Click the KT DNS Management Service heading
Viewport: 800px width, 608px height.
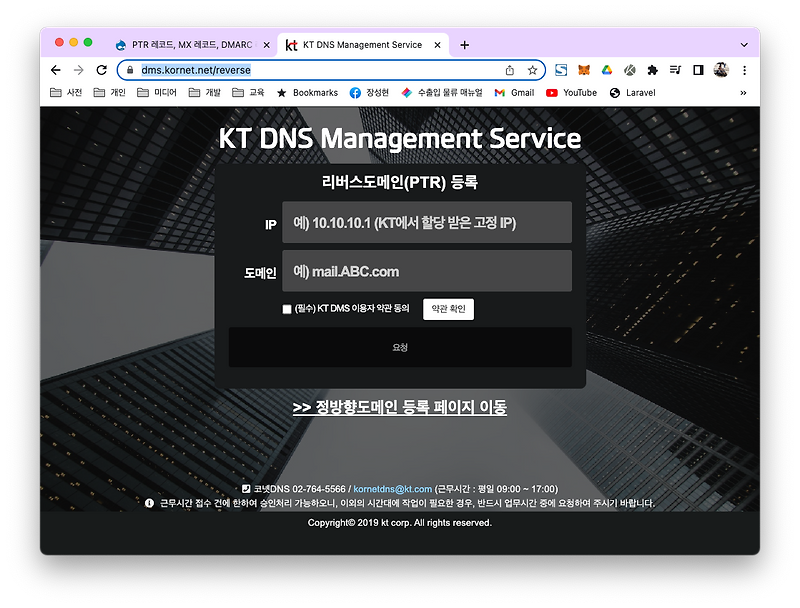tap(399, 138)
